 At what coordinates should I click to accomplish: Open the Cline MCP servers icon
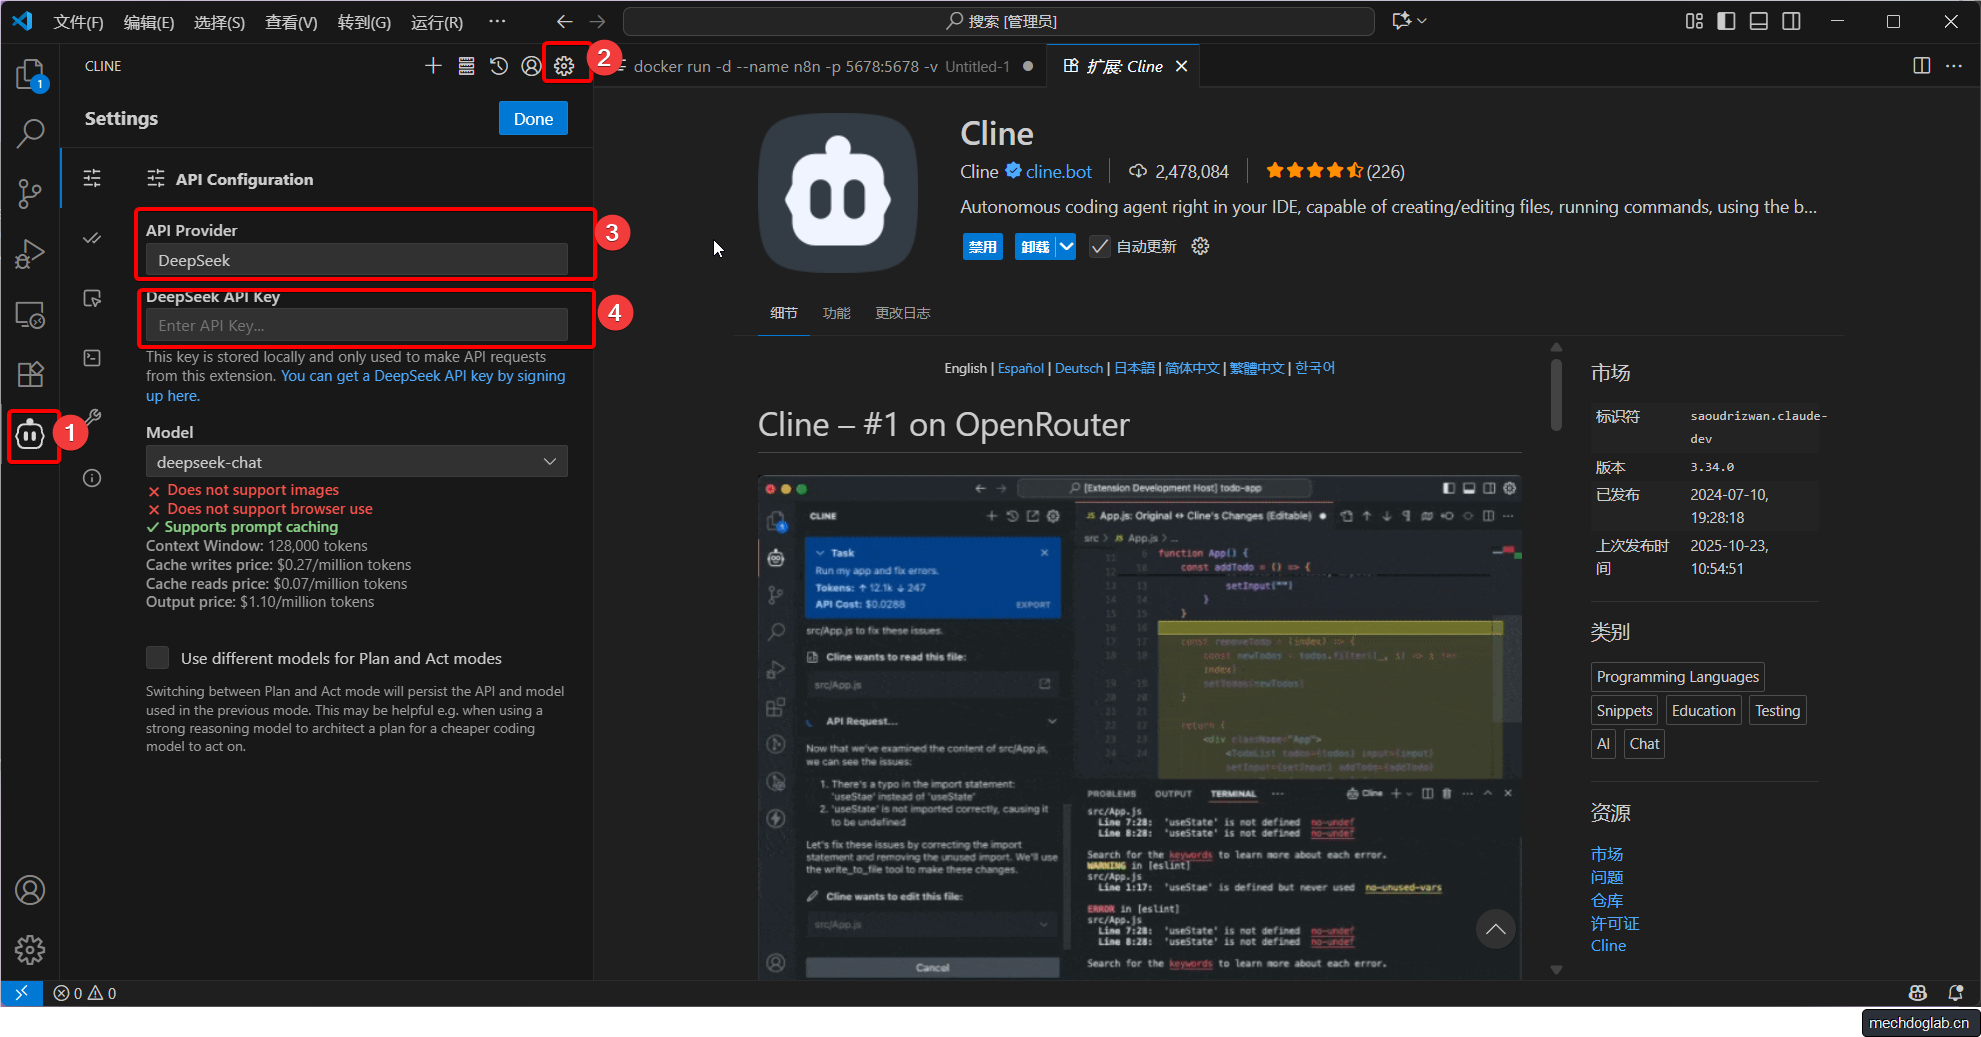click(466, 66)
